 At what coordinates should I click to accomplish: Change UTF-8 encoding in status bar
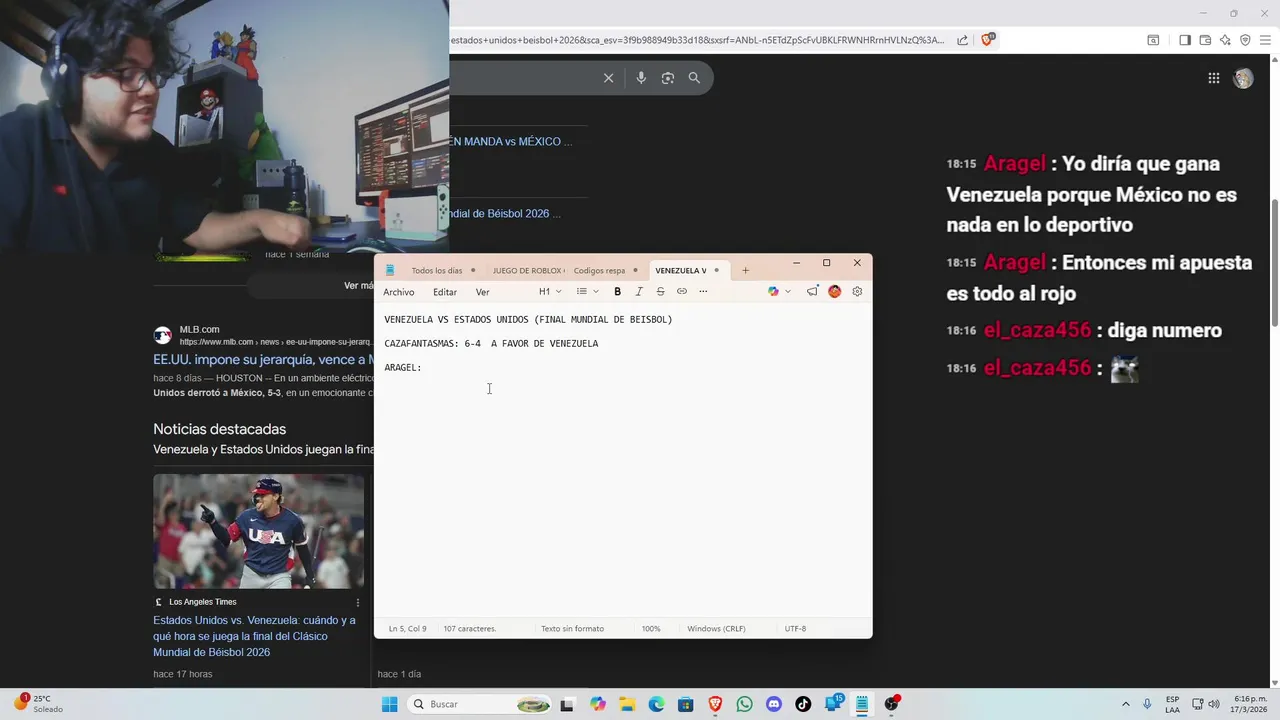(795, 629)
